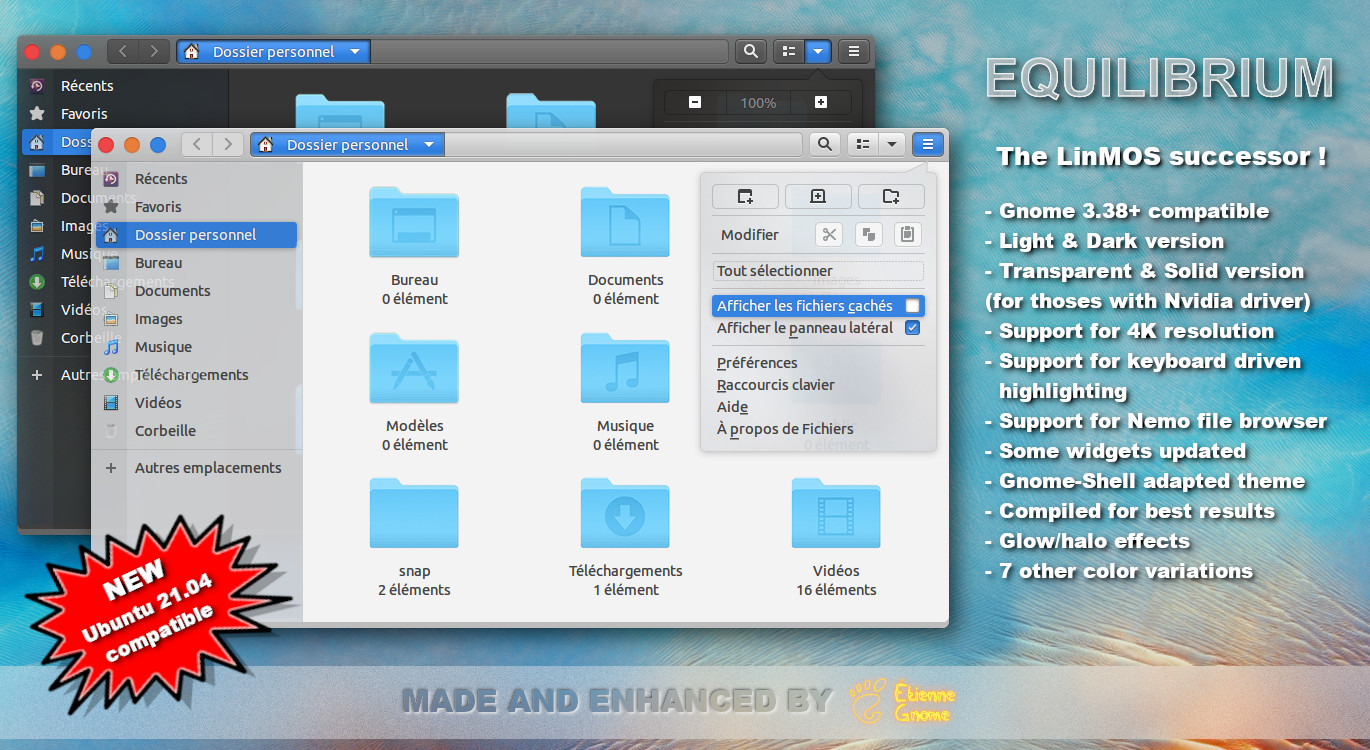The height and width of the screenshot is (750, 1370).
Task: Open Préférences from the popover menu
Action: 757,363
